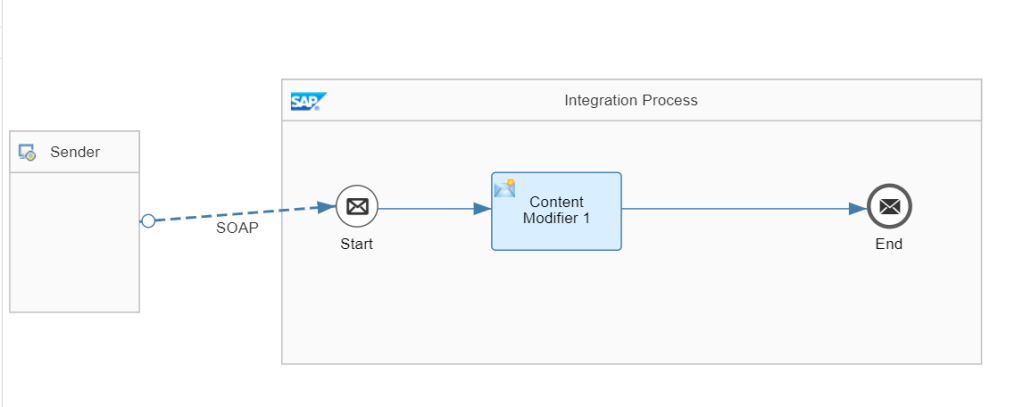Click the SOAP connector circle on Sender

148,221
